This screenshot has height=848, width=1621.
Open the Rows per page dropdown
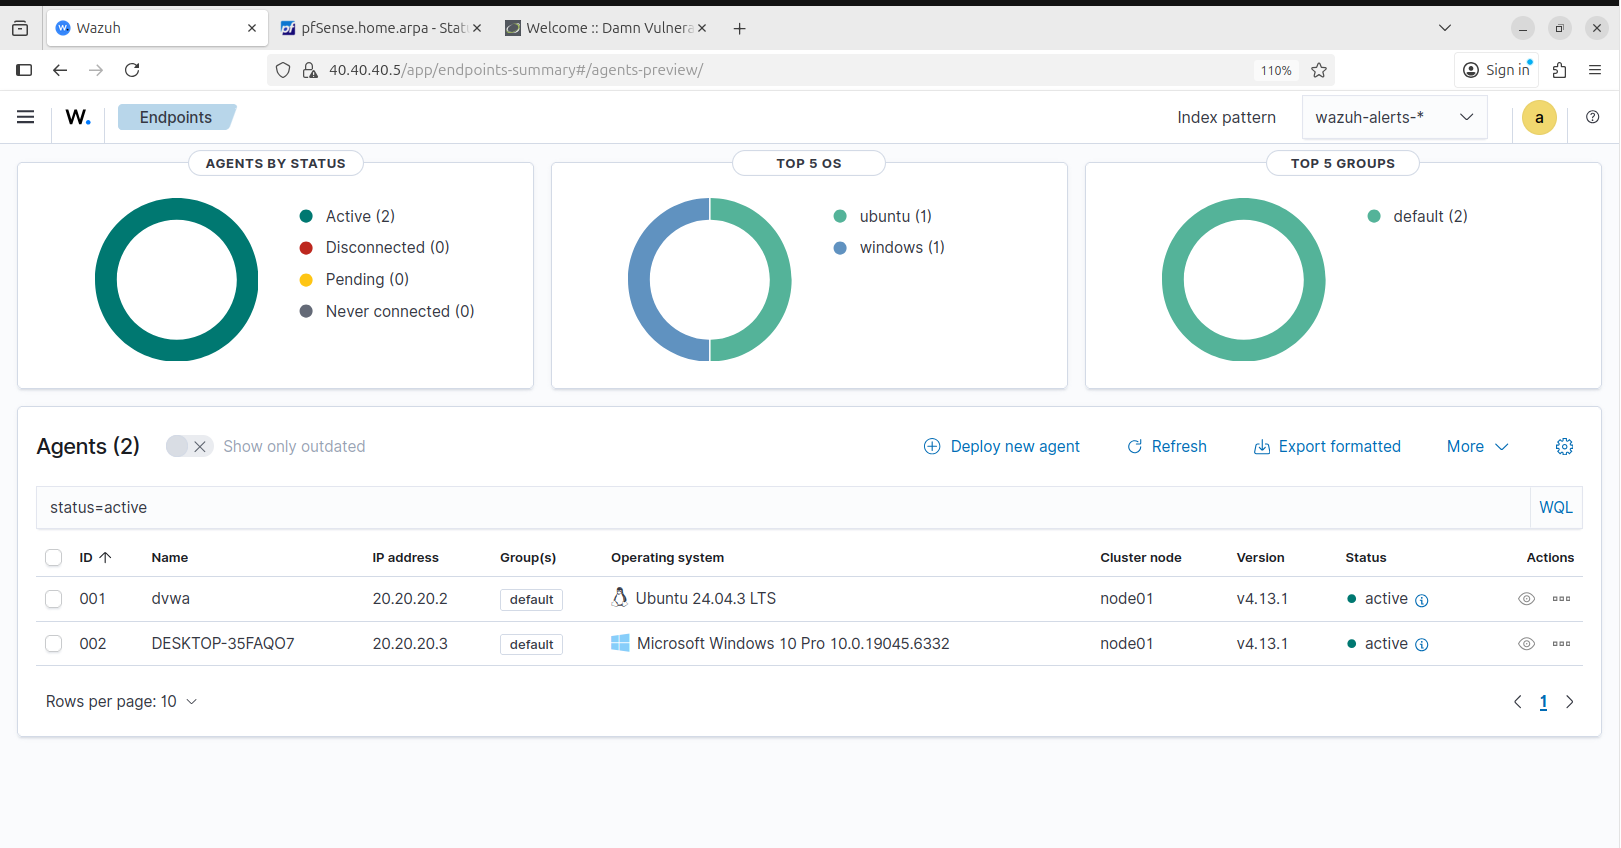(121, 702)
